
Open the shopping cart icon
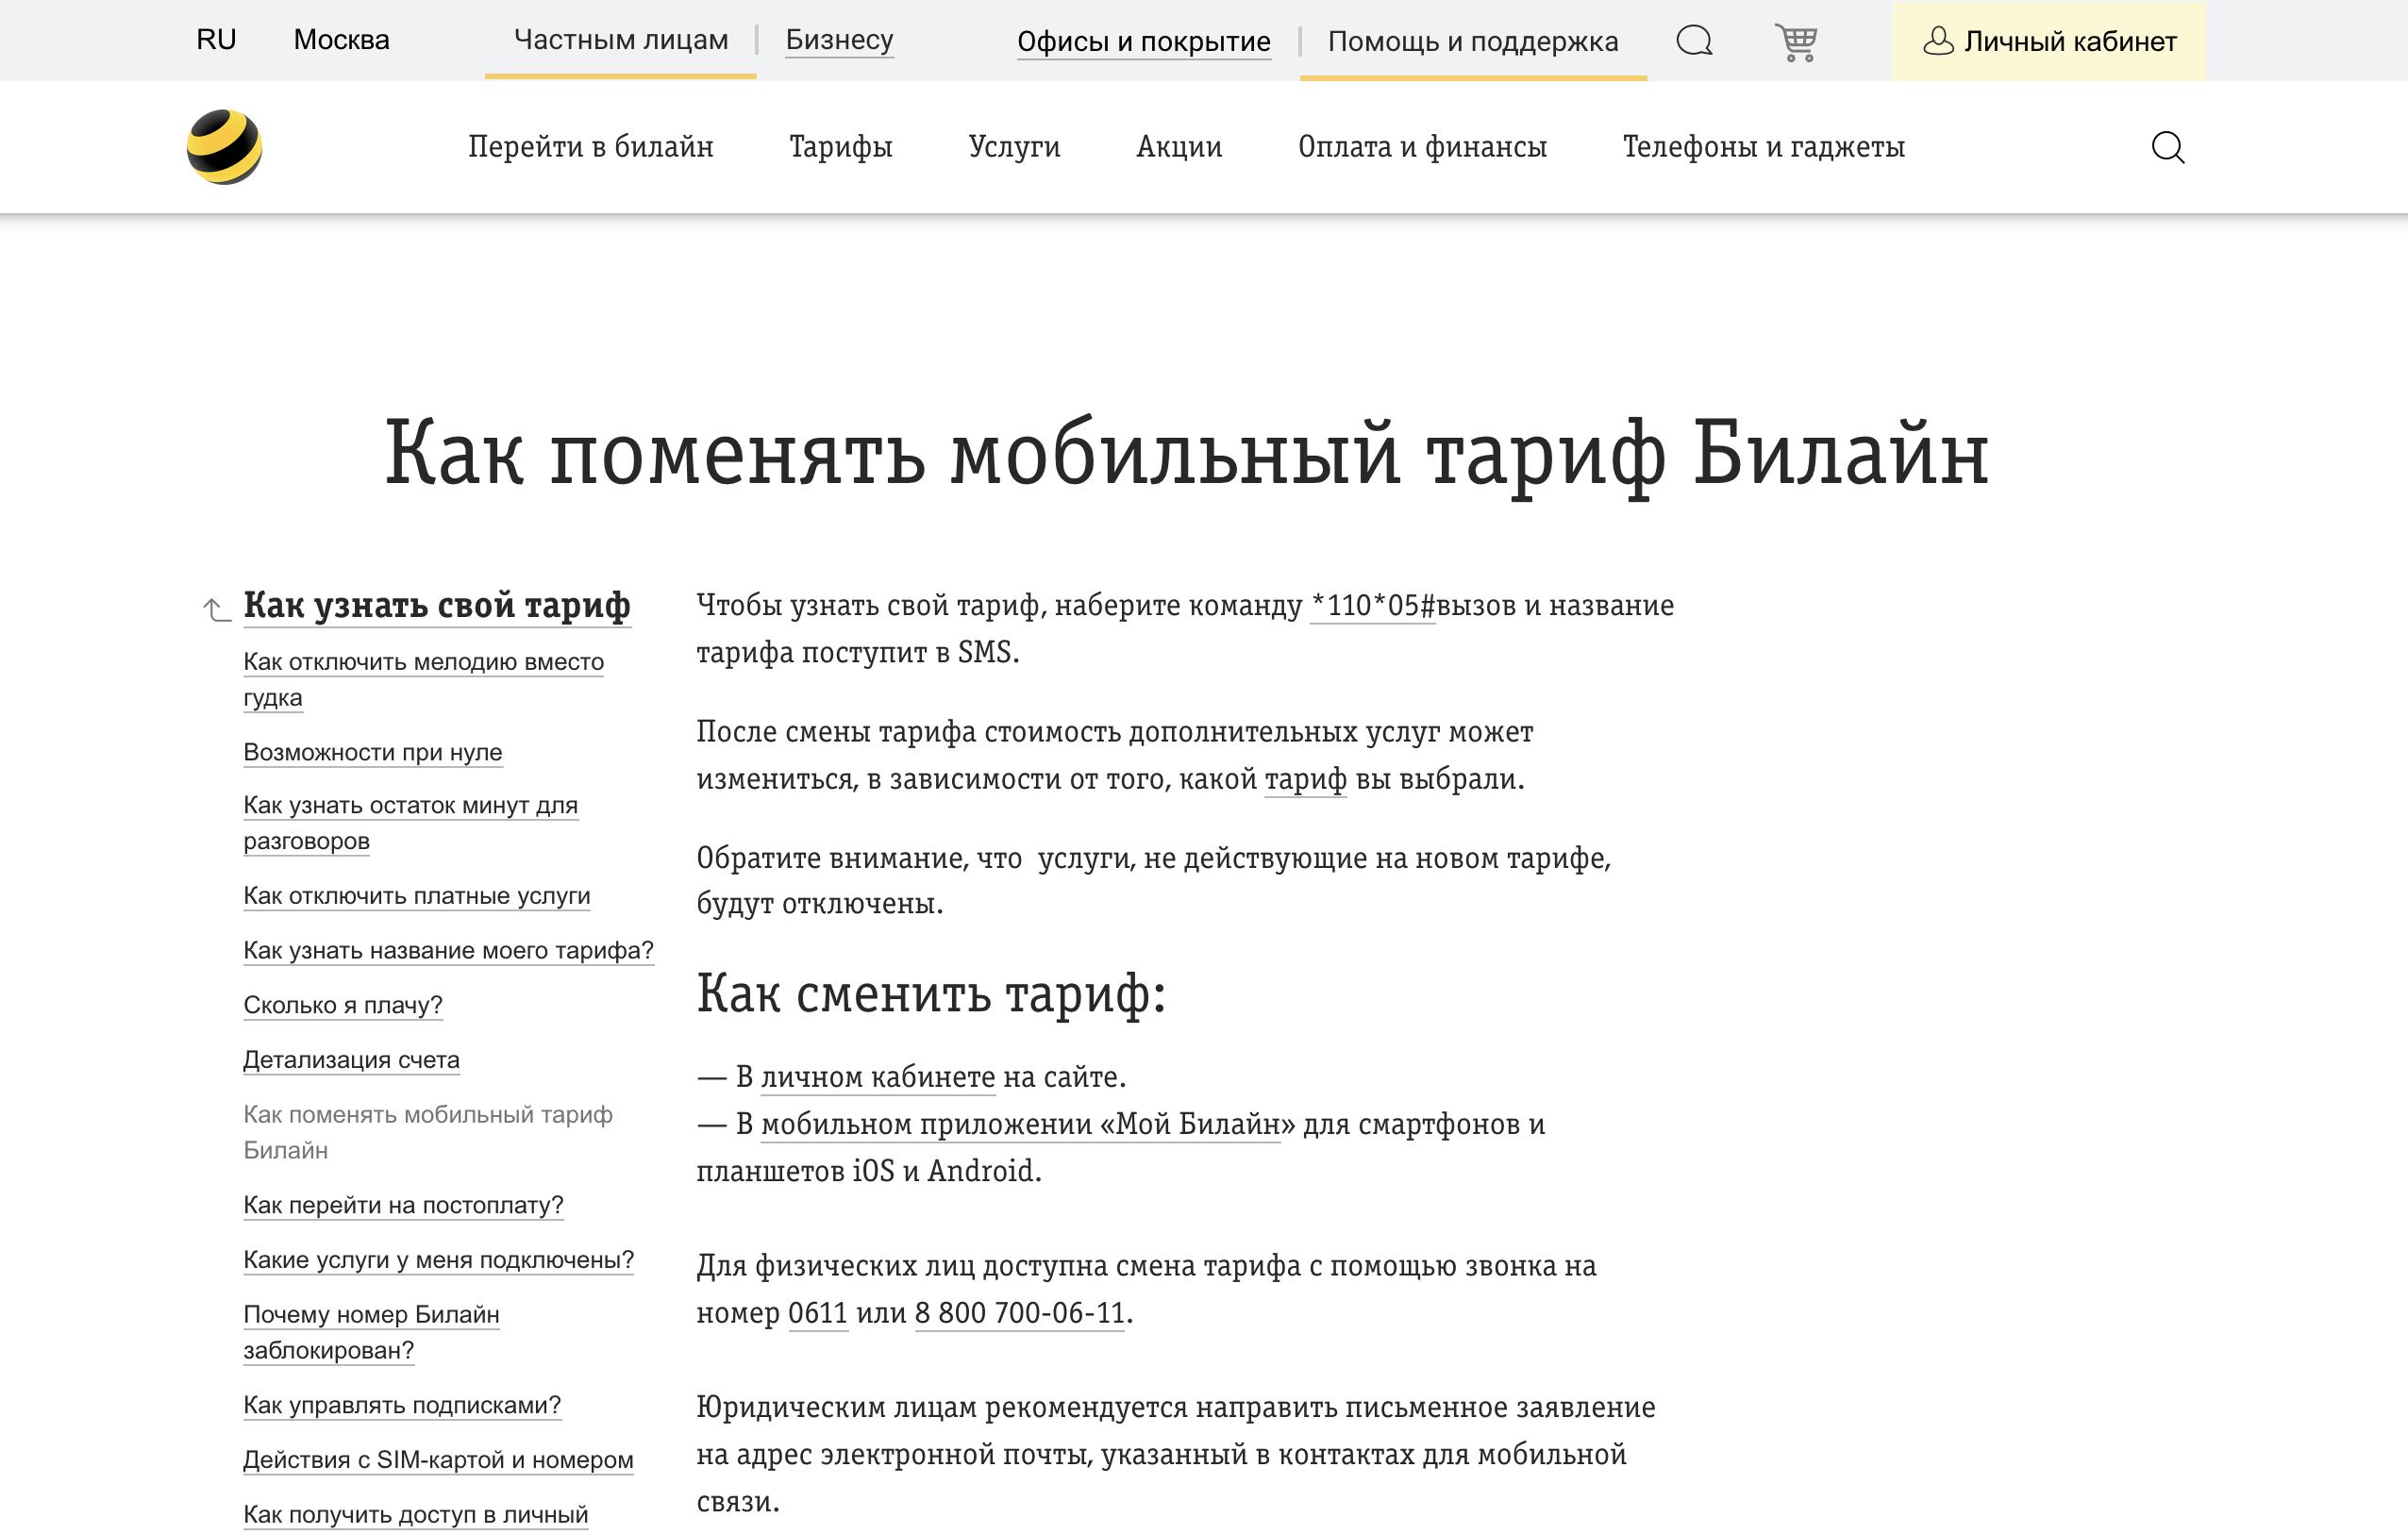tap(1797, 41)
